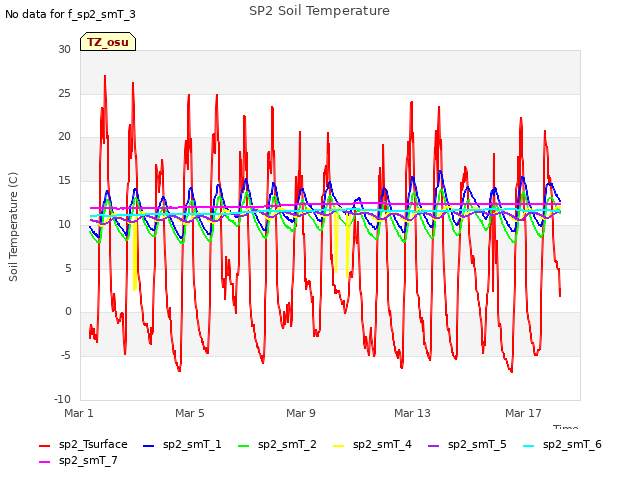
Task: Toggle sp2_smT_2 series in legend
Action: pyautogui.click(x=277, y=444)
